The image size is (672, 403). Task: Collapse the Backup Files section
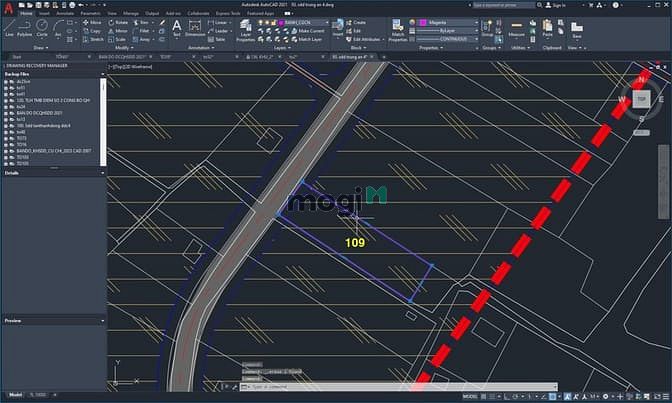pyautogui.click(x=102, y=74)
